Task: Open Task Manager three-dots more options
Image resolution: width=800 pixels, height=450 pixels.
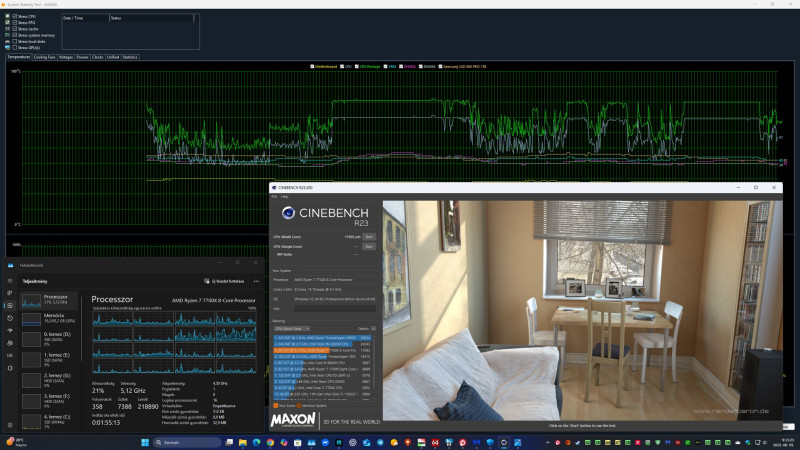Action: click(256, 281)
